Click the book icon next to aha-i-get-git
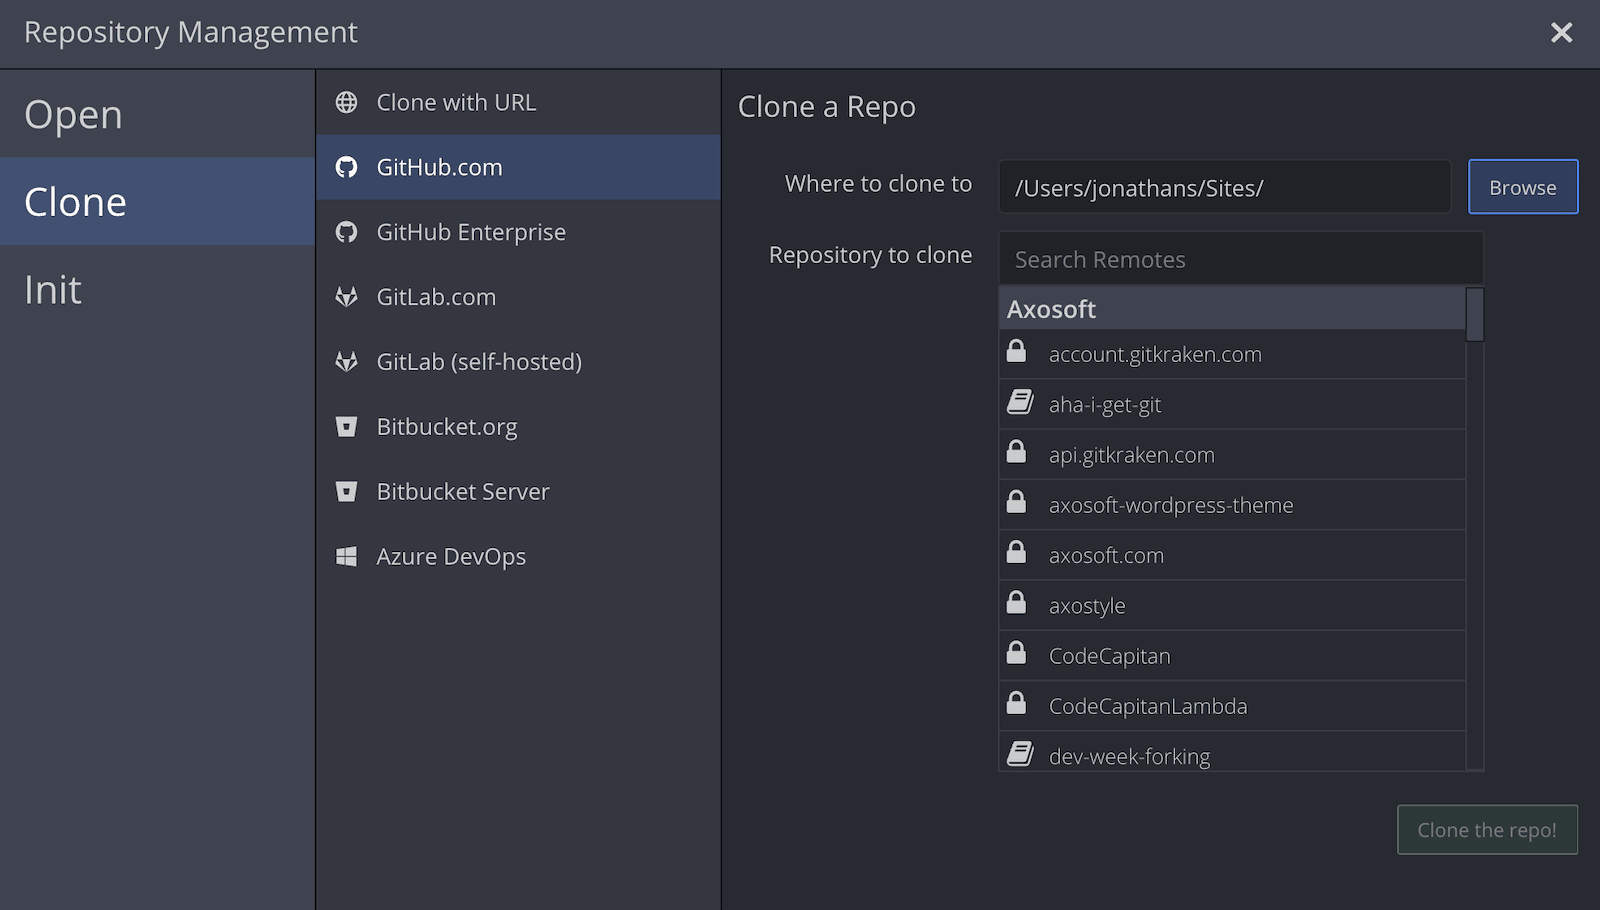Viewport: 1600px width, 910px height. pos(1019,403)
